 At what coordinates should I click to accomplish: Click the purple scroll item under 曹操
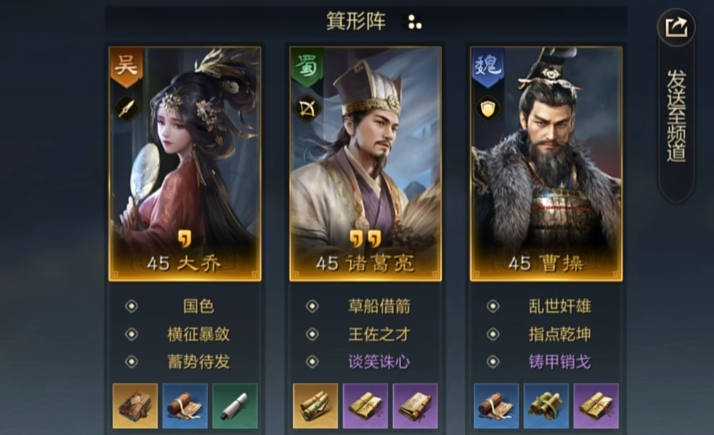click(x=596, y=405)
